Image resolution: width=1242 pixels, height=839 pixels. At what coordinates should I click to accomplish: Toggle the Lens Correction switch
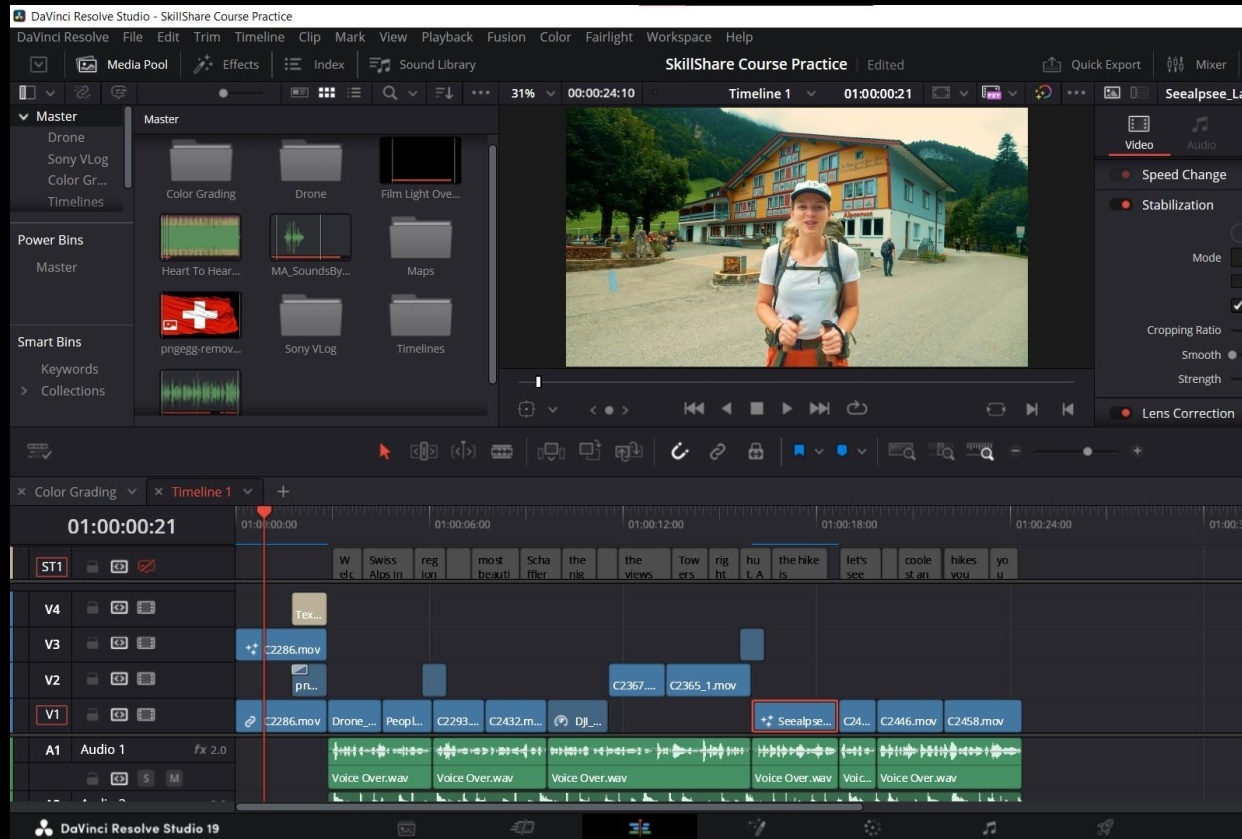(1123, 414)
